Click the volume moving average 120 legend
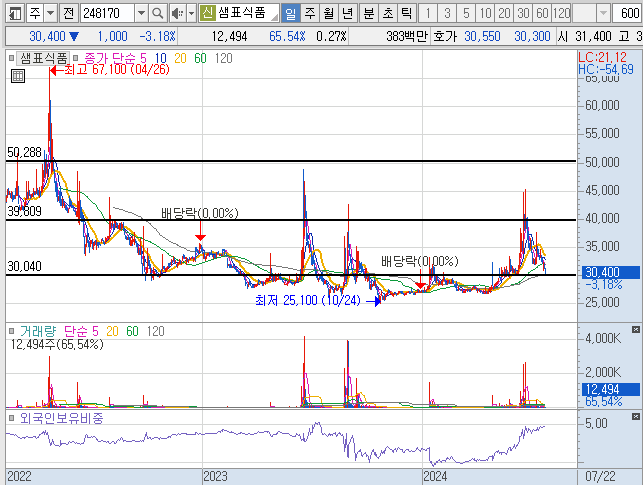The image size is (643, 485). pos(155,331)
